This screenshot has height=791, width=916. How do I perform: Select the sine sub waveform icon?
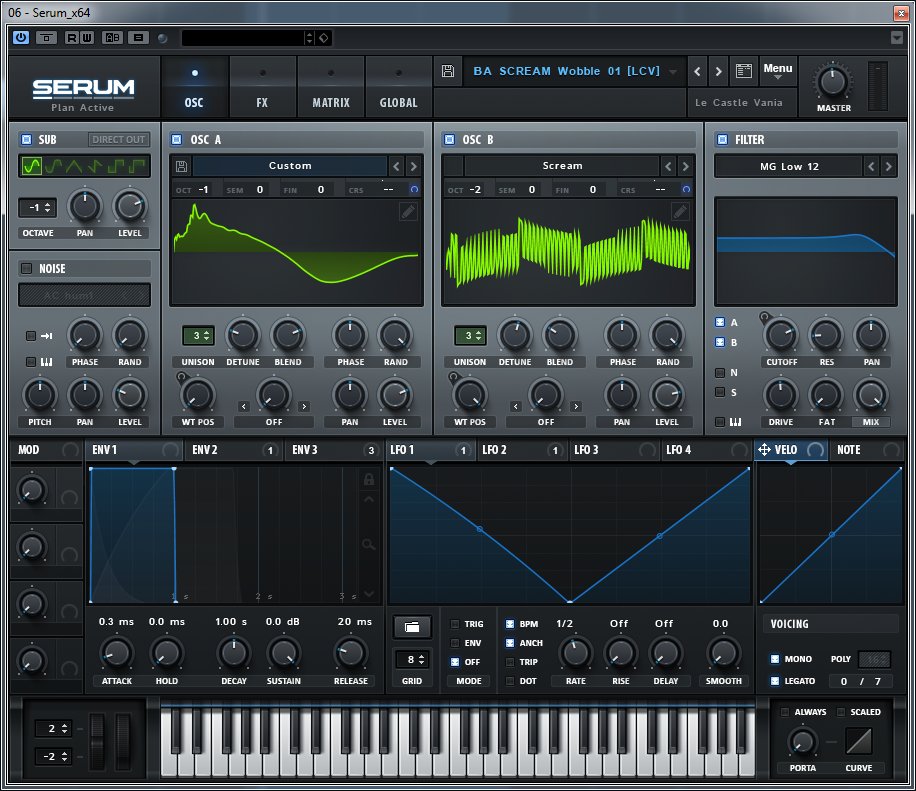click(x=32, y=166)
